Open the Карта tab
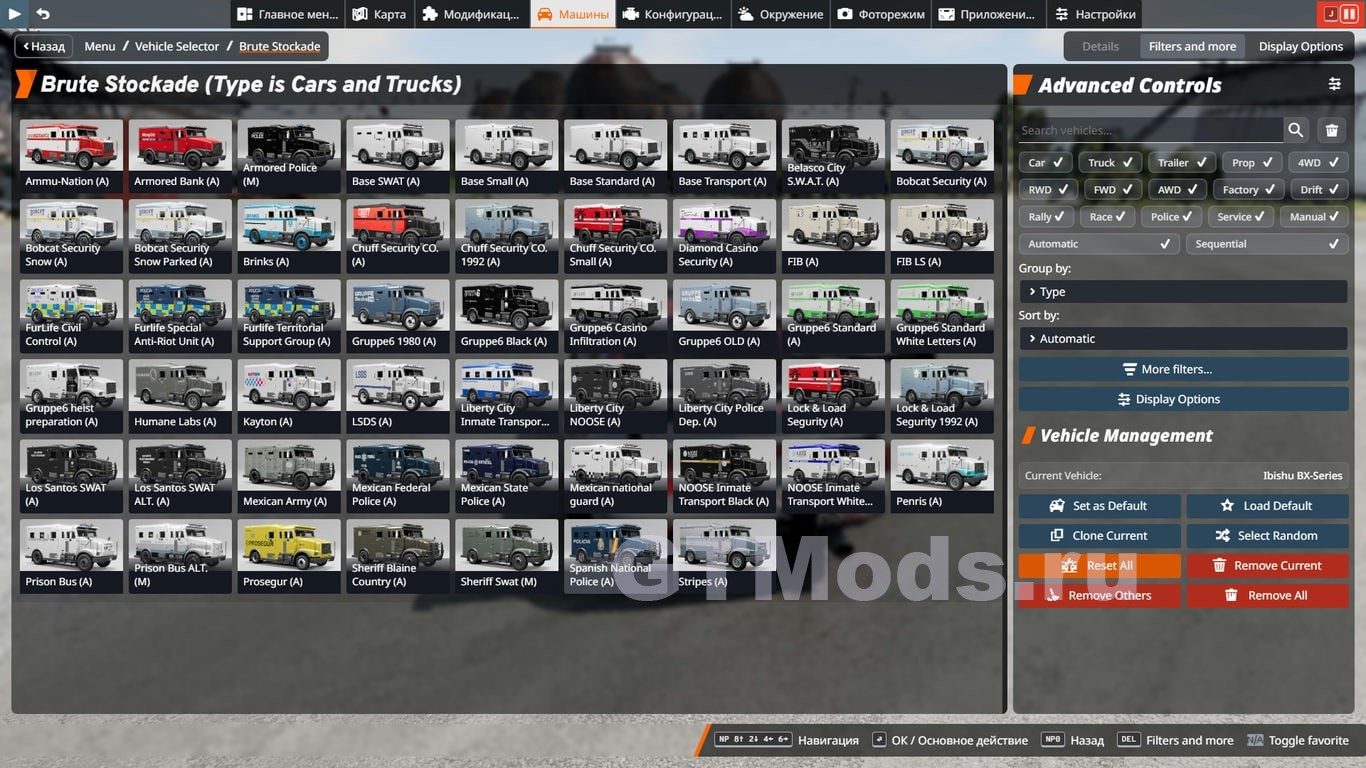 pos(380,14)
